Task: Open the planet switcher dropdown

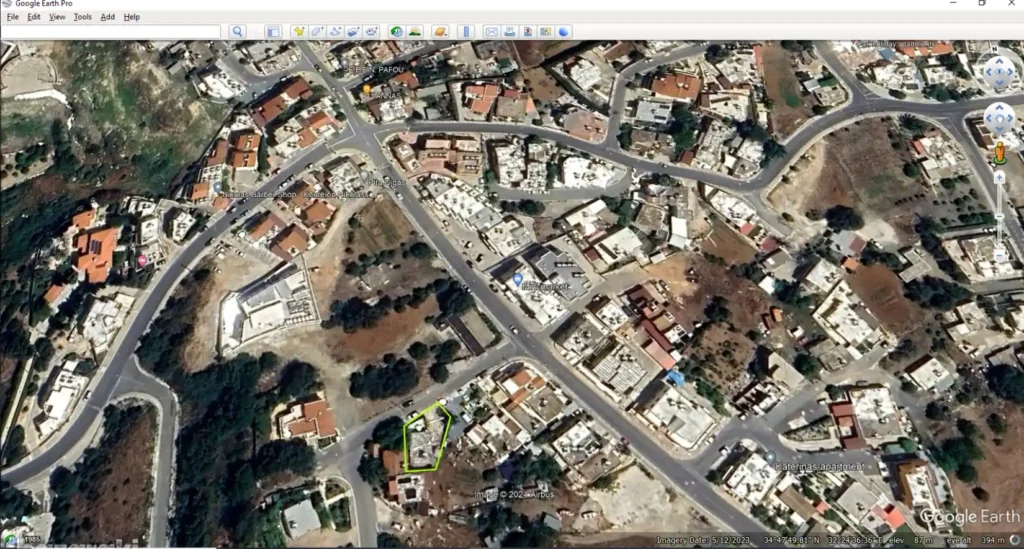Action: [x=440, y=32]
